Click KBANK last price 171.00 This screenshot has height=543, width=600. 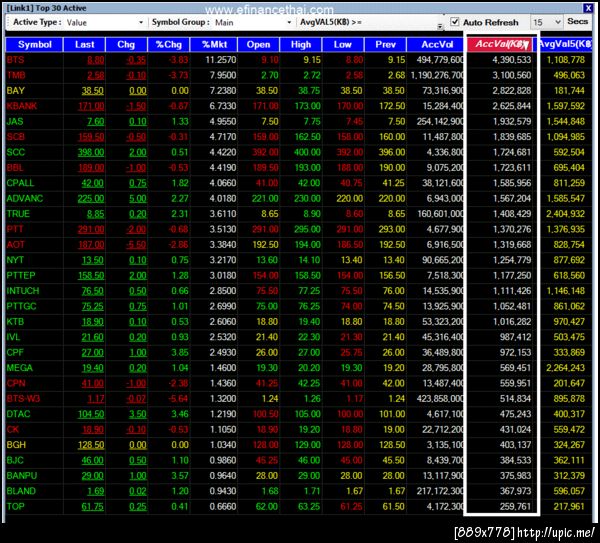[91, 106]
